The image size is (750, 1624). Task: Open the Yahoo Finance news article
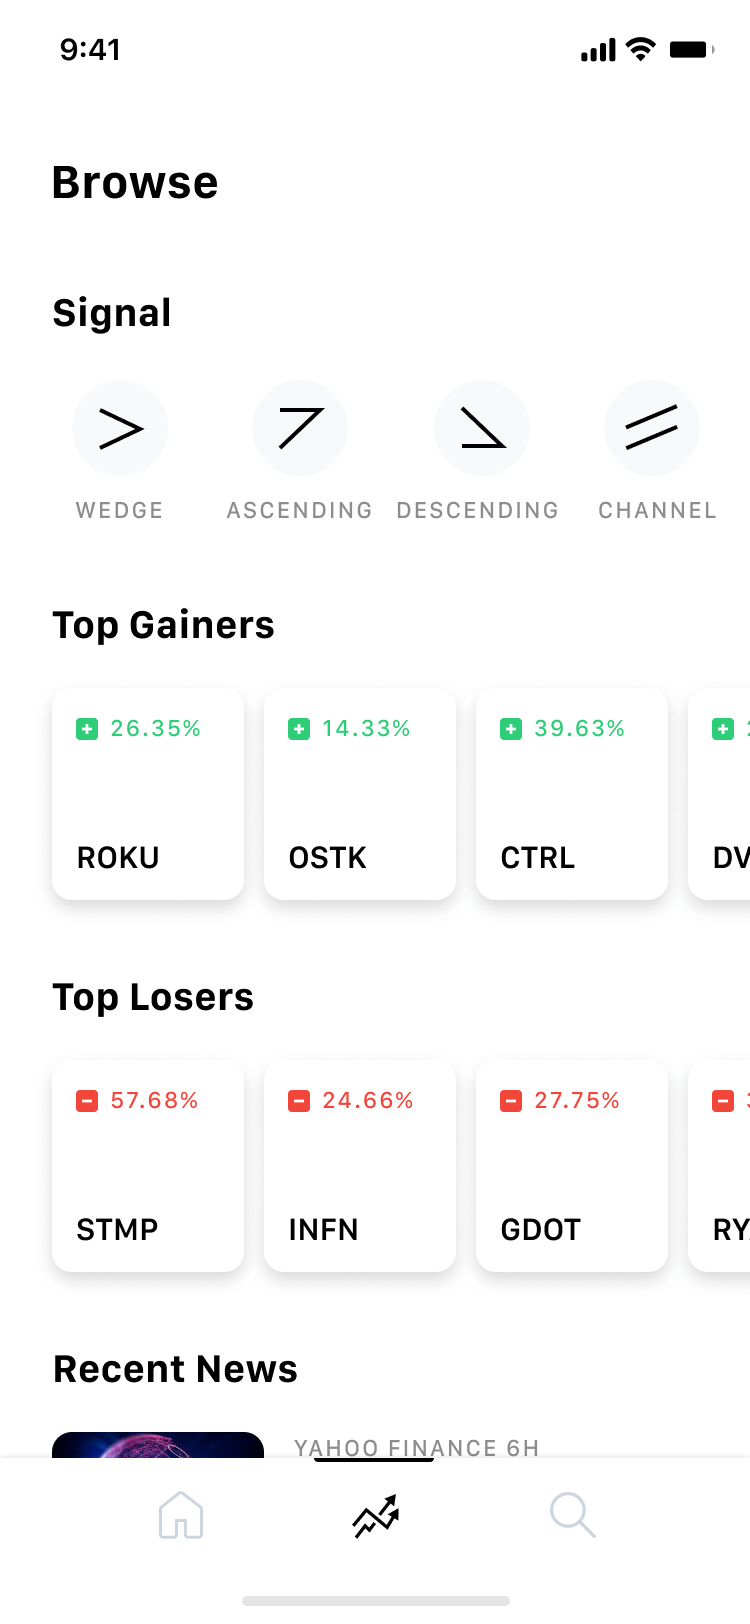[416, 1447]
